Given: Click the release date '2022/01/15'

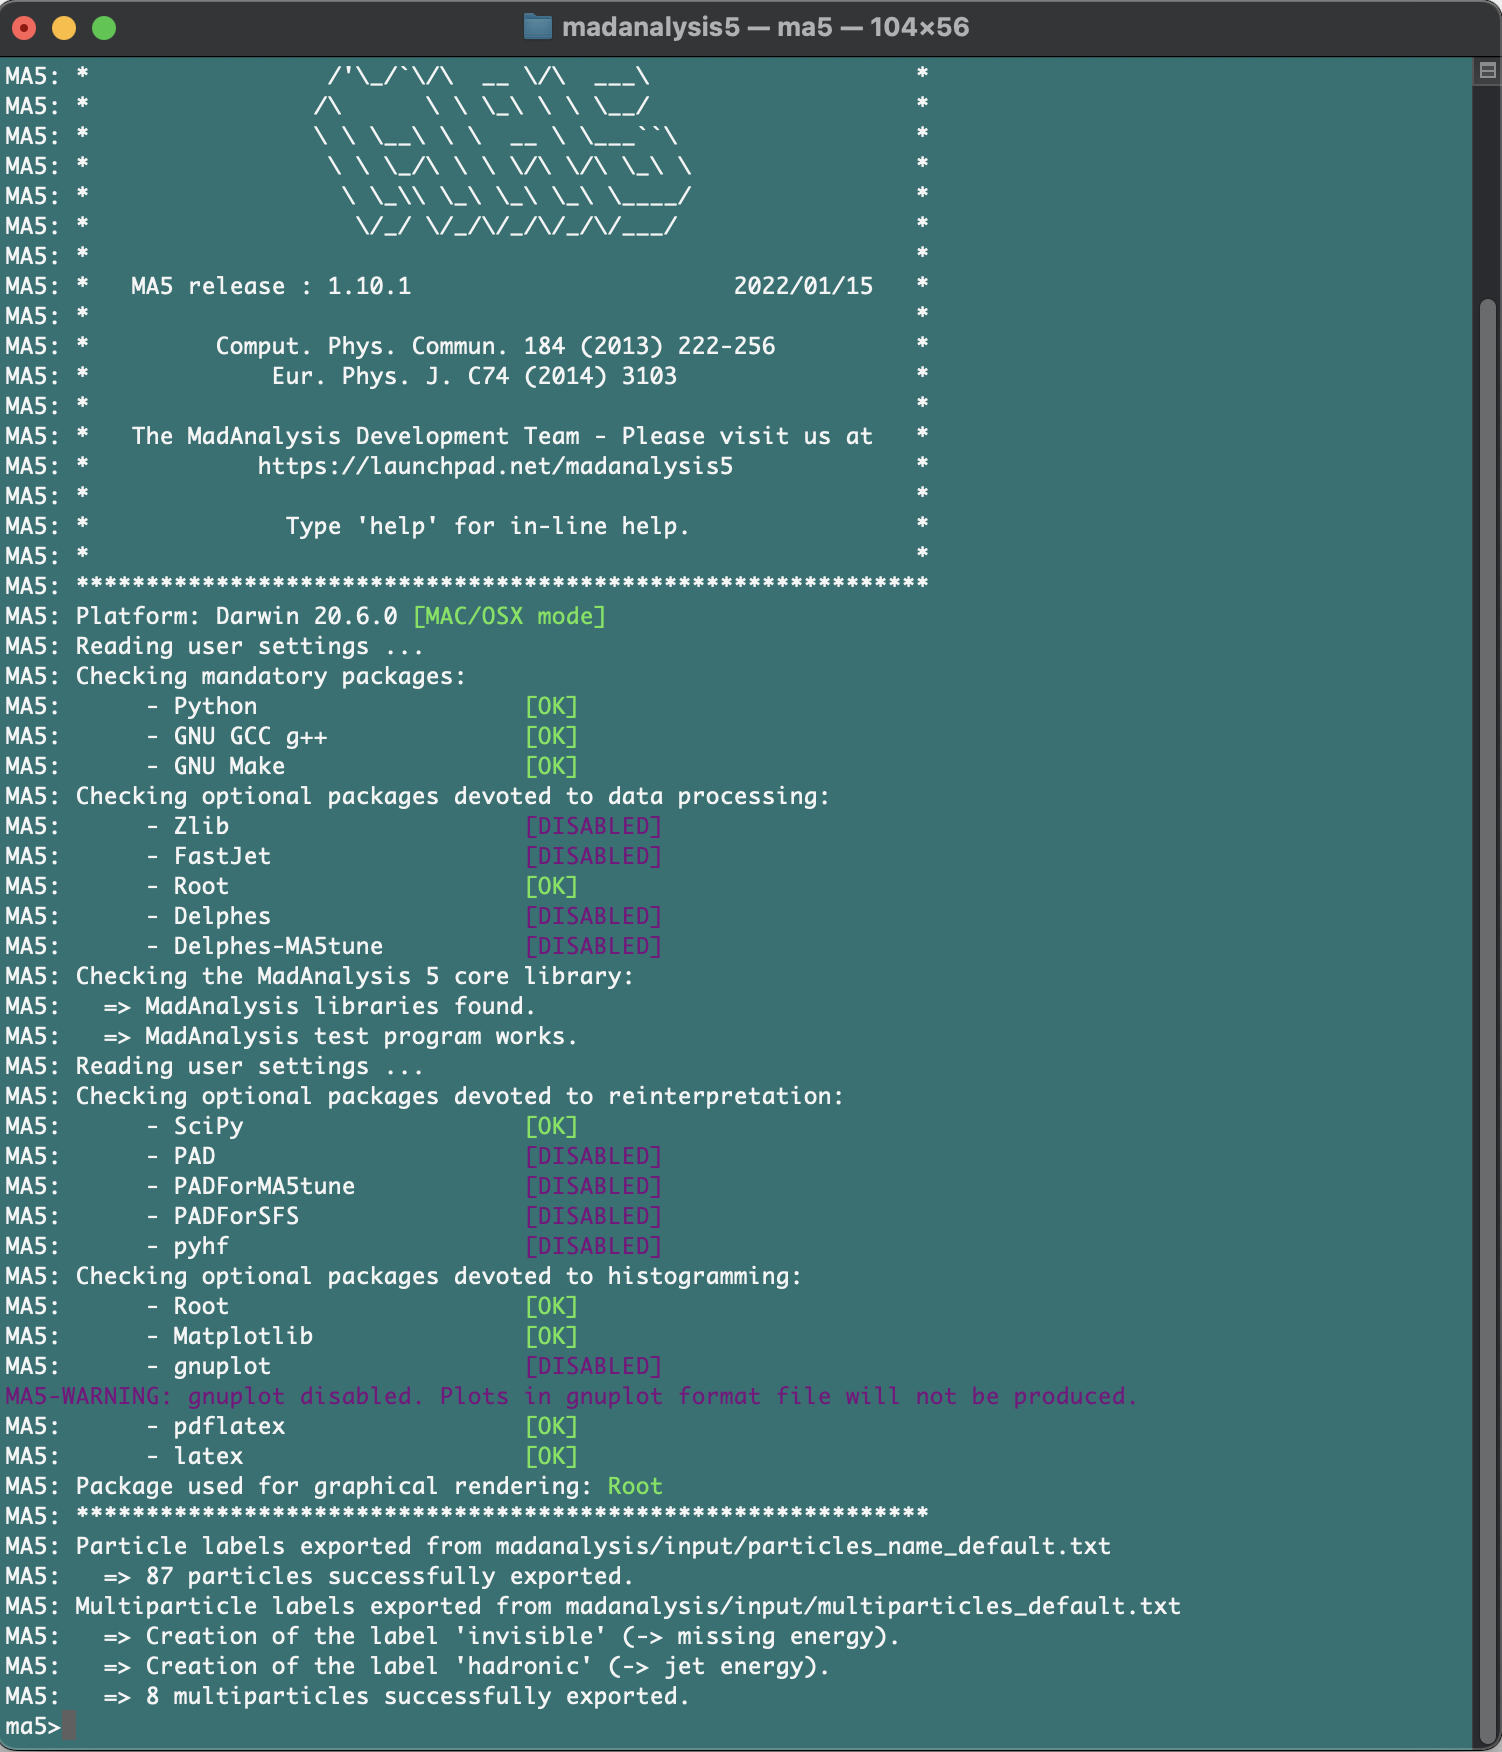Looking at the screenshot, I should coord(803,286).
